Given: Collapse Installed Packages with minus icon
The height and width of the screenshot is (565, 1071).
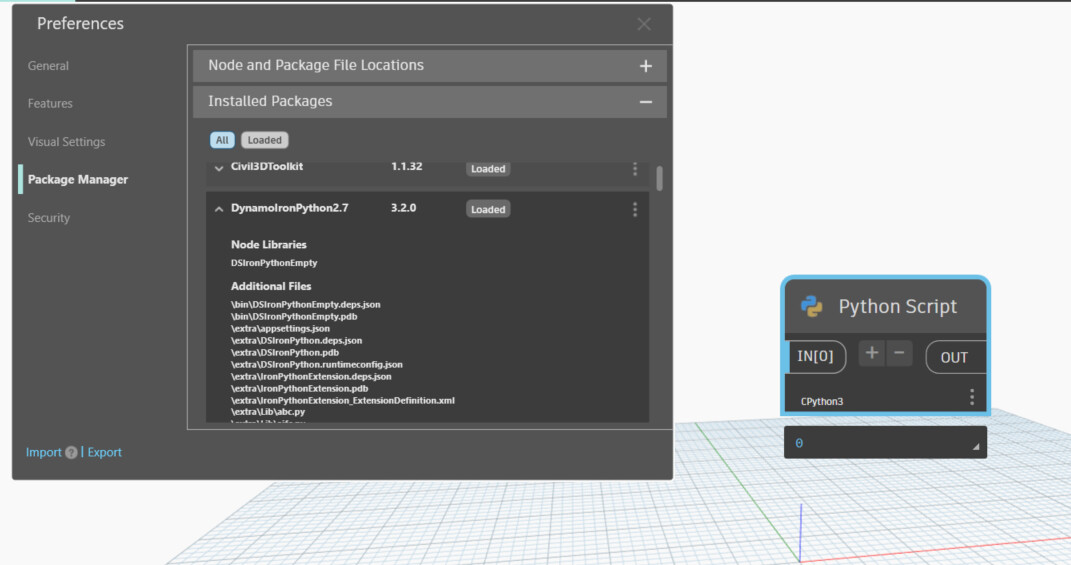Looking at the screenshot, I should pyautogui.click(x=646, y=102).
